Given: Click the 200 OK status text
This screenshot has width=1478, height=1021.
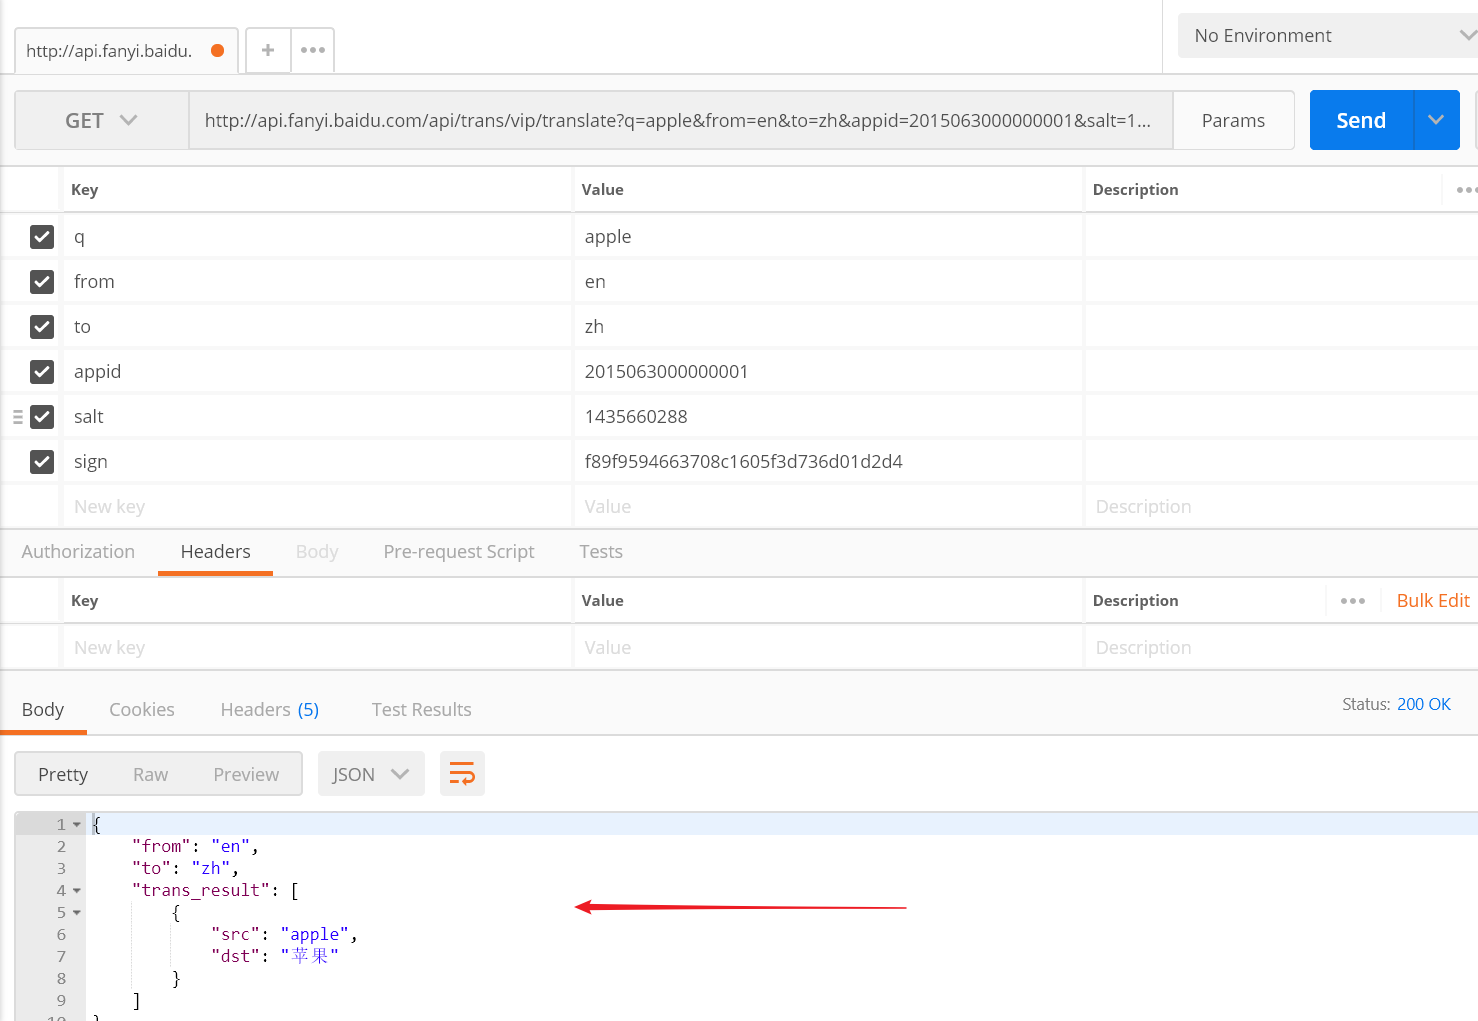Looking at the screenshot, I should point(1424,705).
